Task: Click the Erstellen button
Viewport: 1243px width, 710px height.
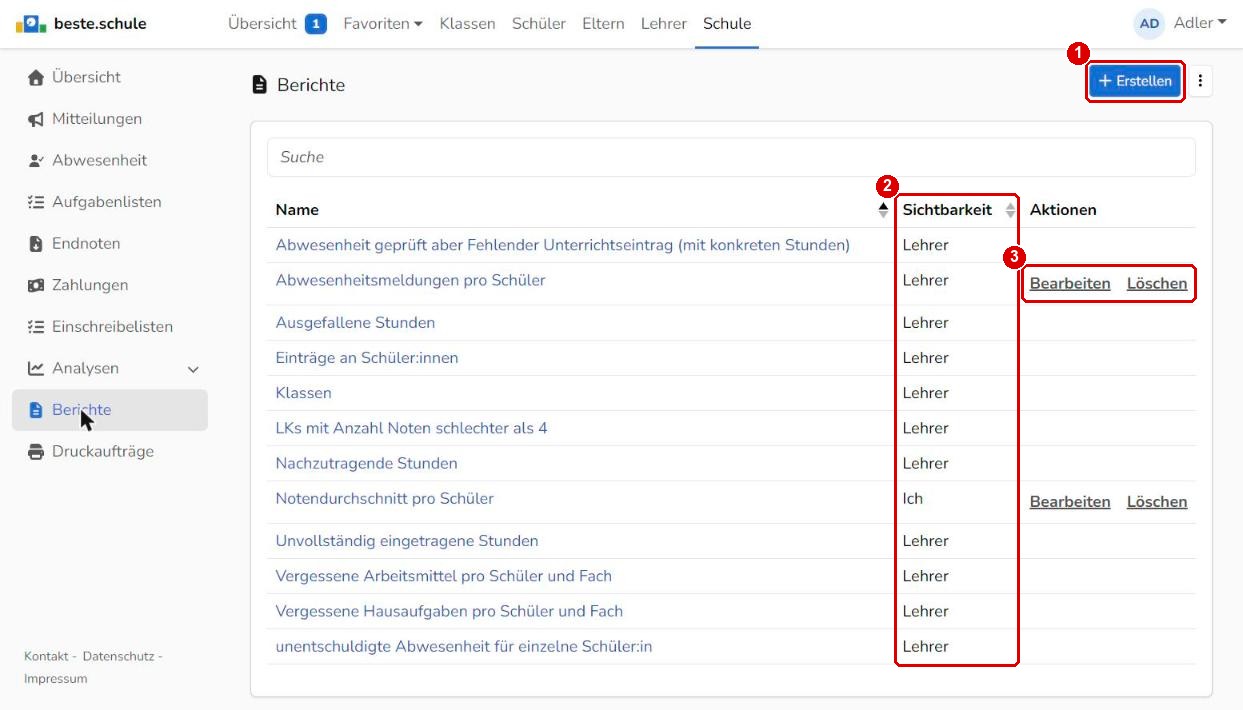Action: coord(1135,81)
